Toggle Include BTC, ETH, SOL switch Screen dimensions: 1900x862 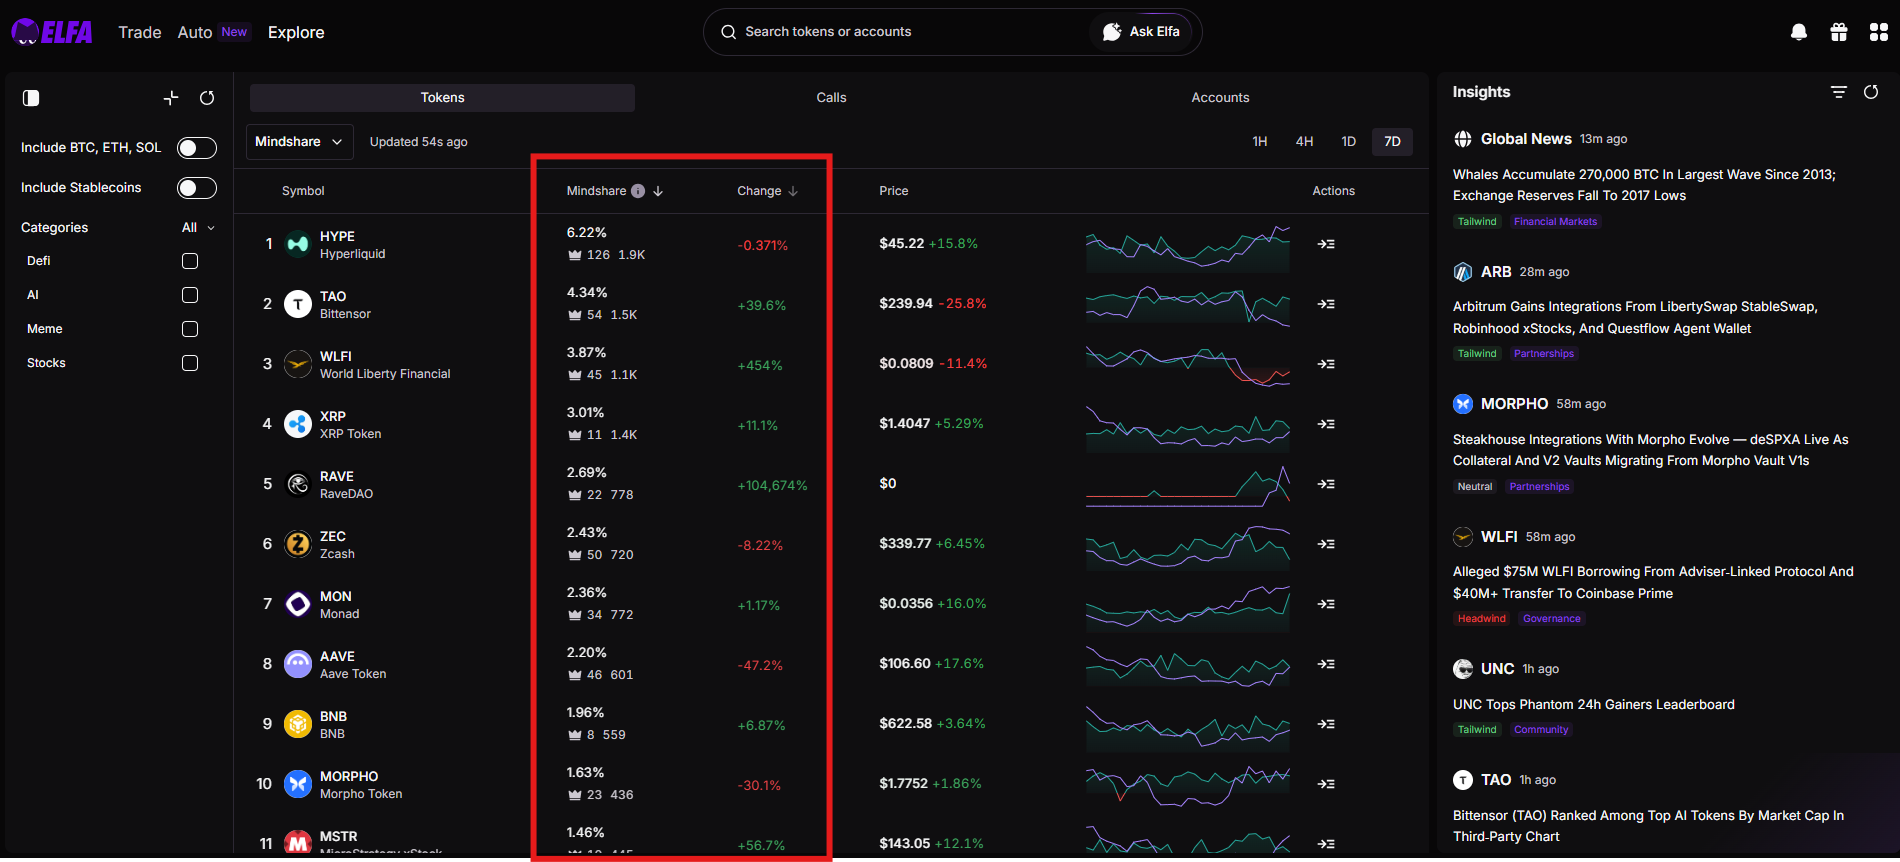197,148
